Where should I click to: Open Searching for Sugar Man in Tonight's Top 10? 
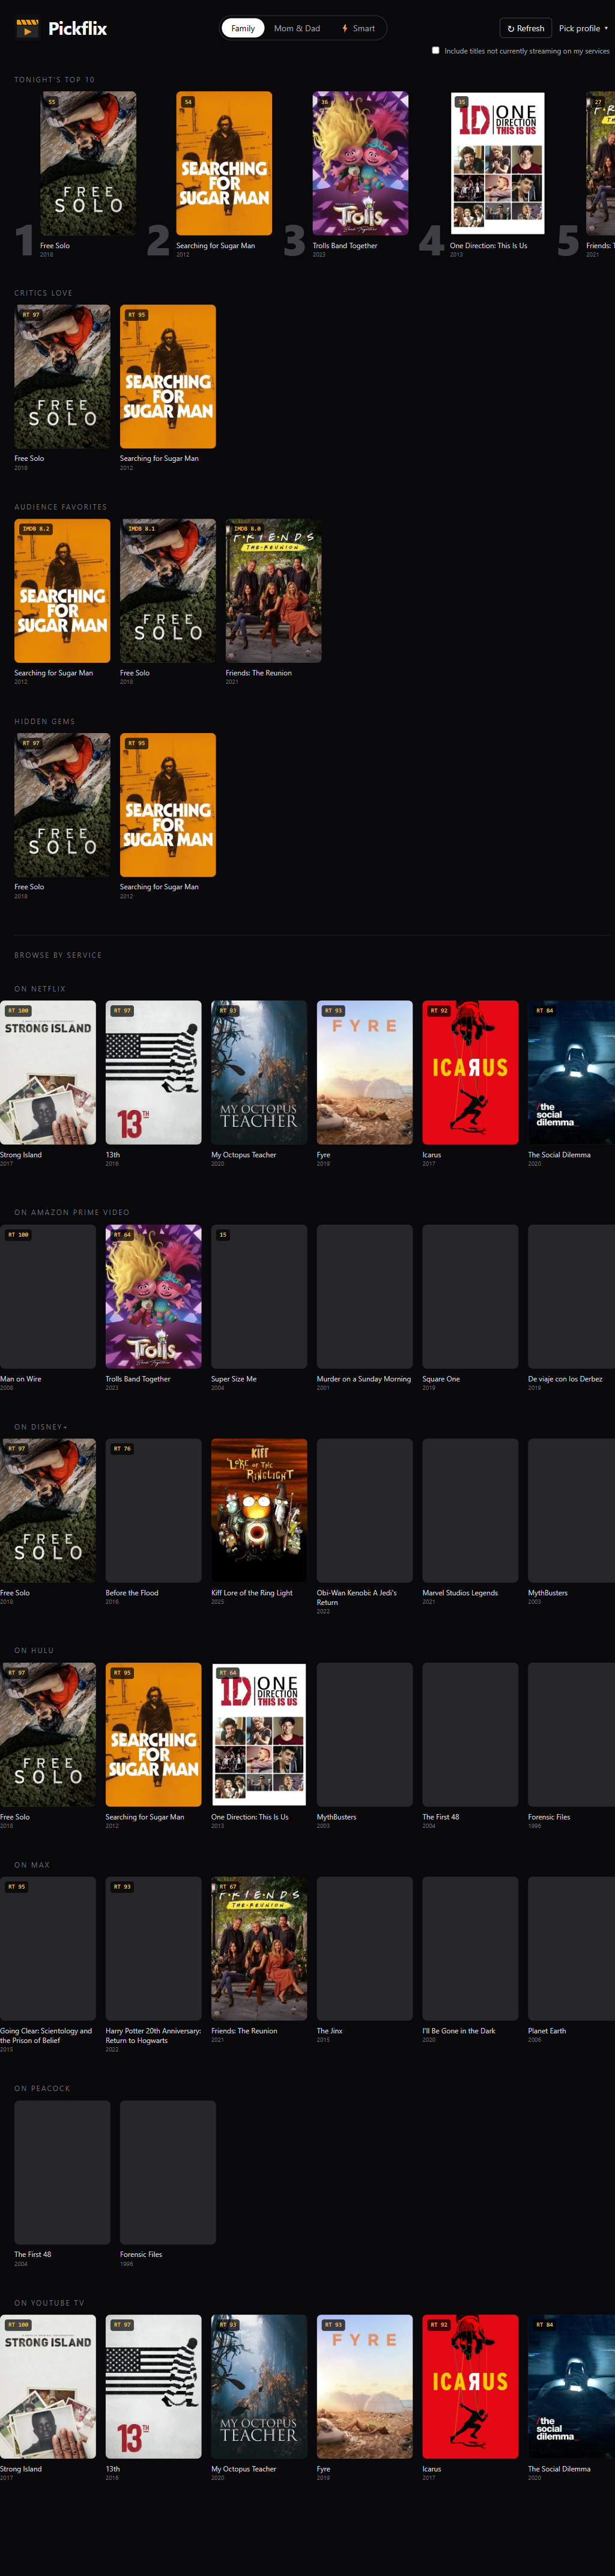(x=224, y=163)
